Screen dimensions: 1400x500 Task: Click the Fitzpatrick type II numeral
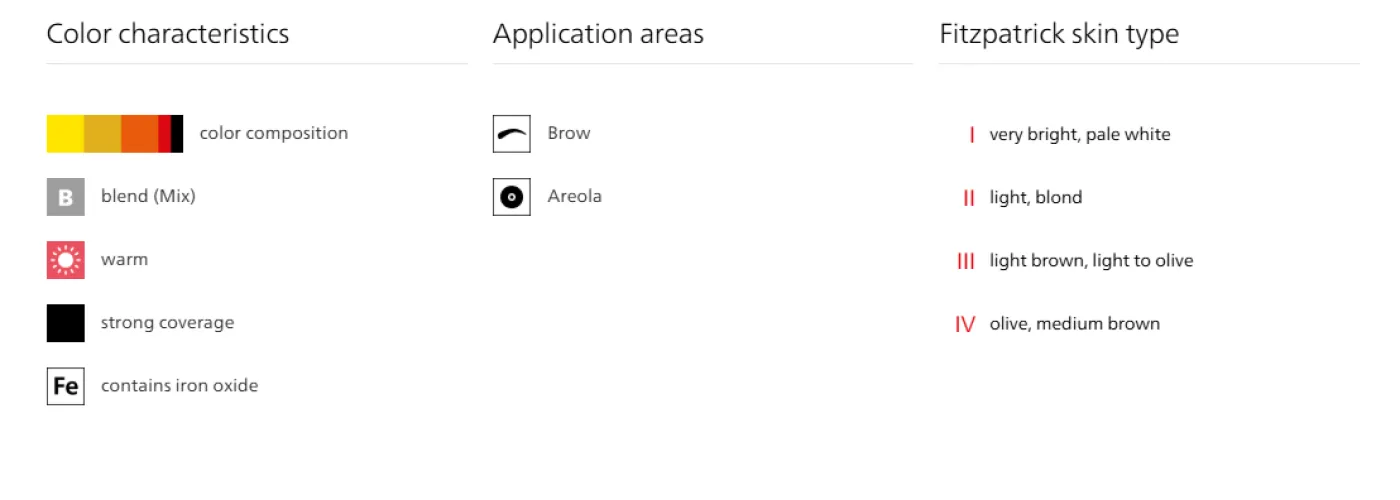pyautogui.click(x=968, y=198)
